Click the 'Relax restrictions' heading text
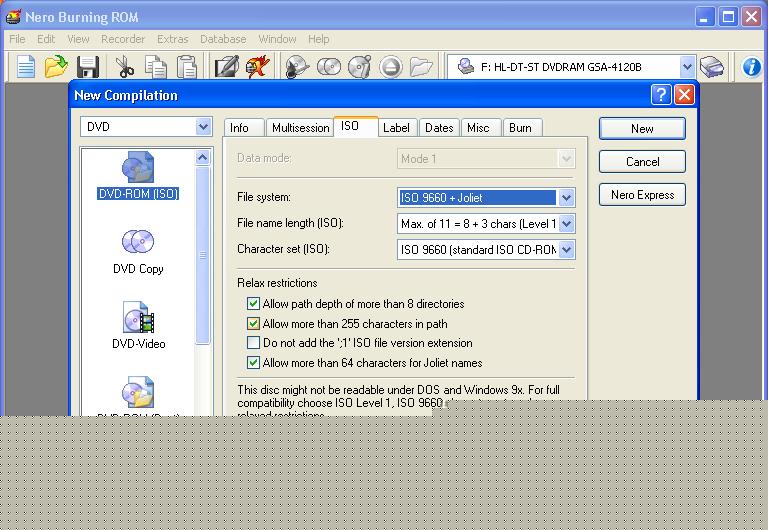 277,283
